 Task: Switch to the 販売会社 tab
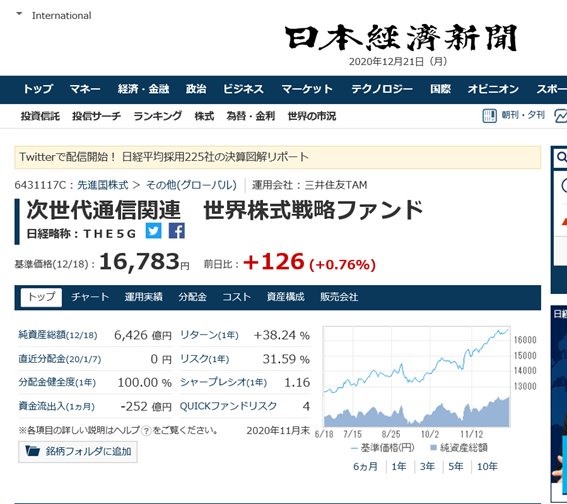tap(339, 297)
